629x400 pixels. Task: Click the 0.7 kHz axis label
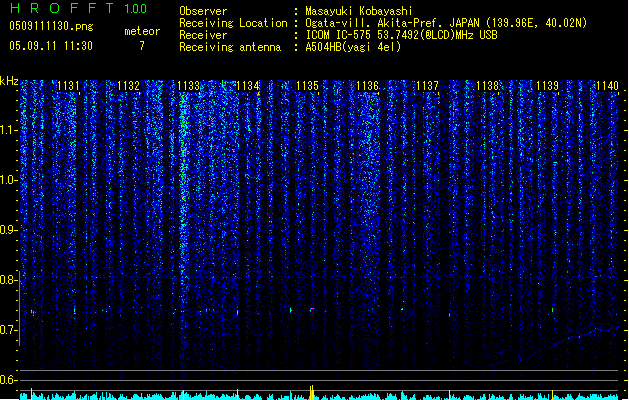coord(8,330)
